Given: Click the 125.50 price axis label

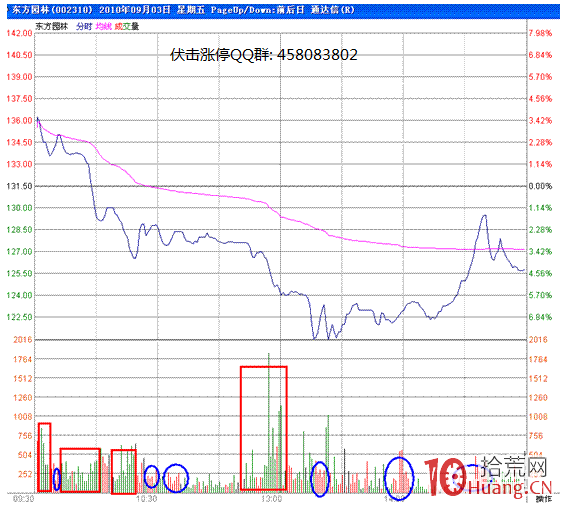Looking at the screenshot, I should coord(19,274).
